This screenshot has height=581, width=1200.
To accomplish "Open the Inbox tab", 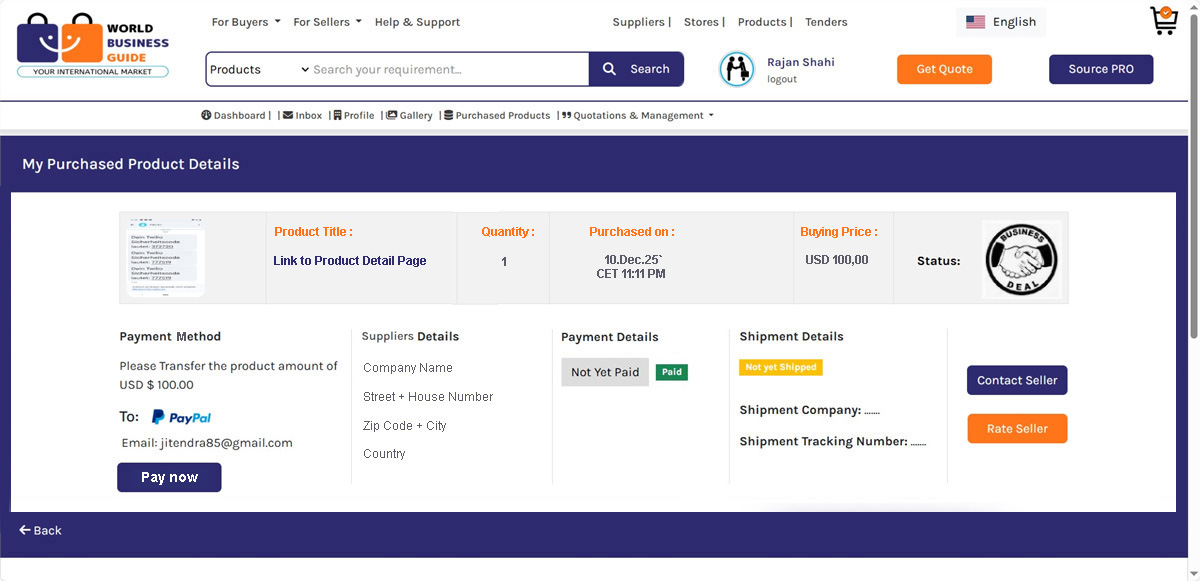I will (x=302, y=115).
